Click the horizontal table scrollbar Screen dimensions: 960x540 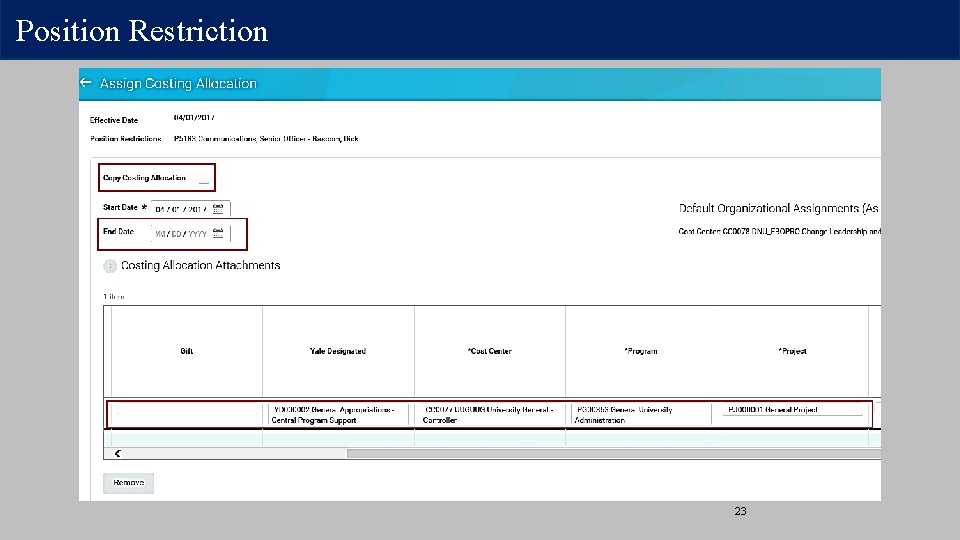click(613, 453)
